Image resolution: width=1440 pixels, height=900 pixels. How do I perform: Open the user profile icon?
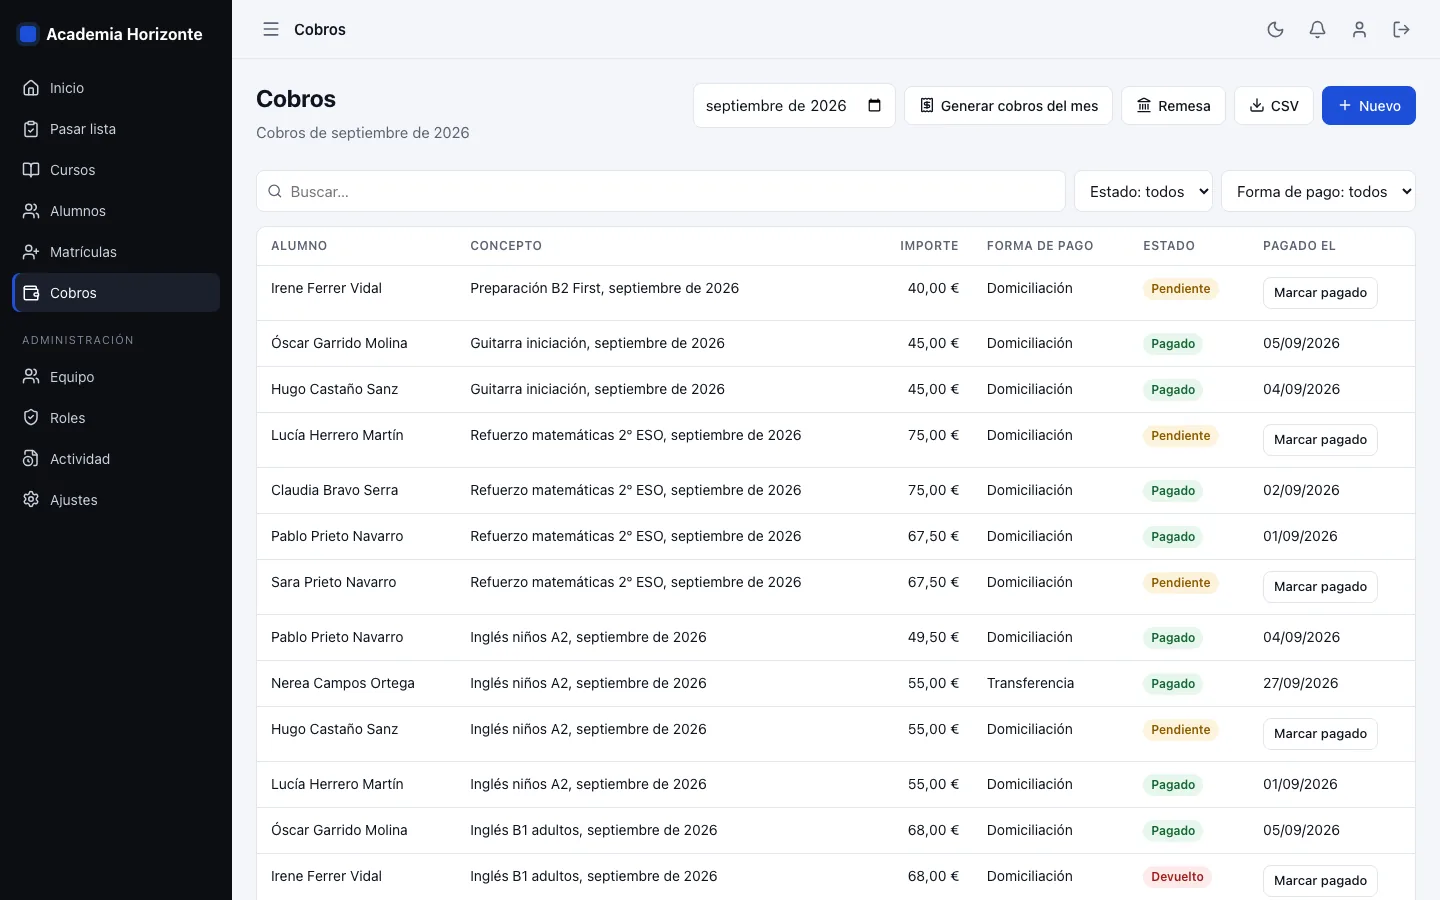[1359, 30]
